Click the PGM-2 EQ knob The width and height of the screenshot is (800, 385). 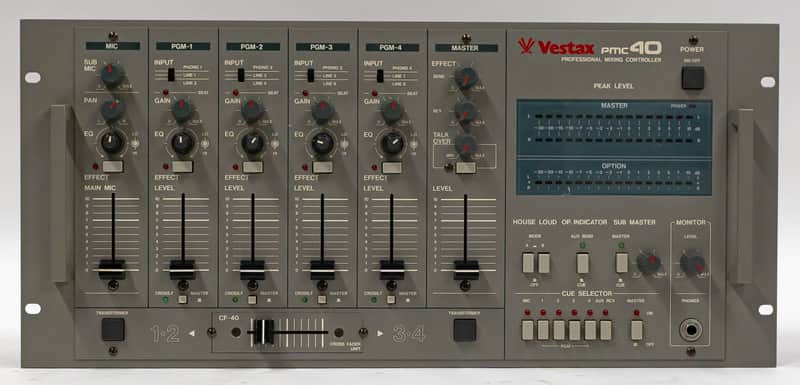tap(252, 143)
